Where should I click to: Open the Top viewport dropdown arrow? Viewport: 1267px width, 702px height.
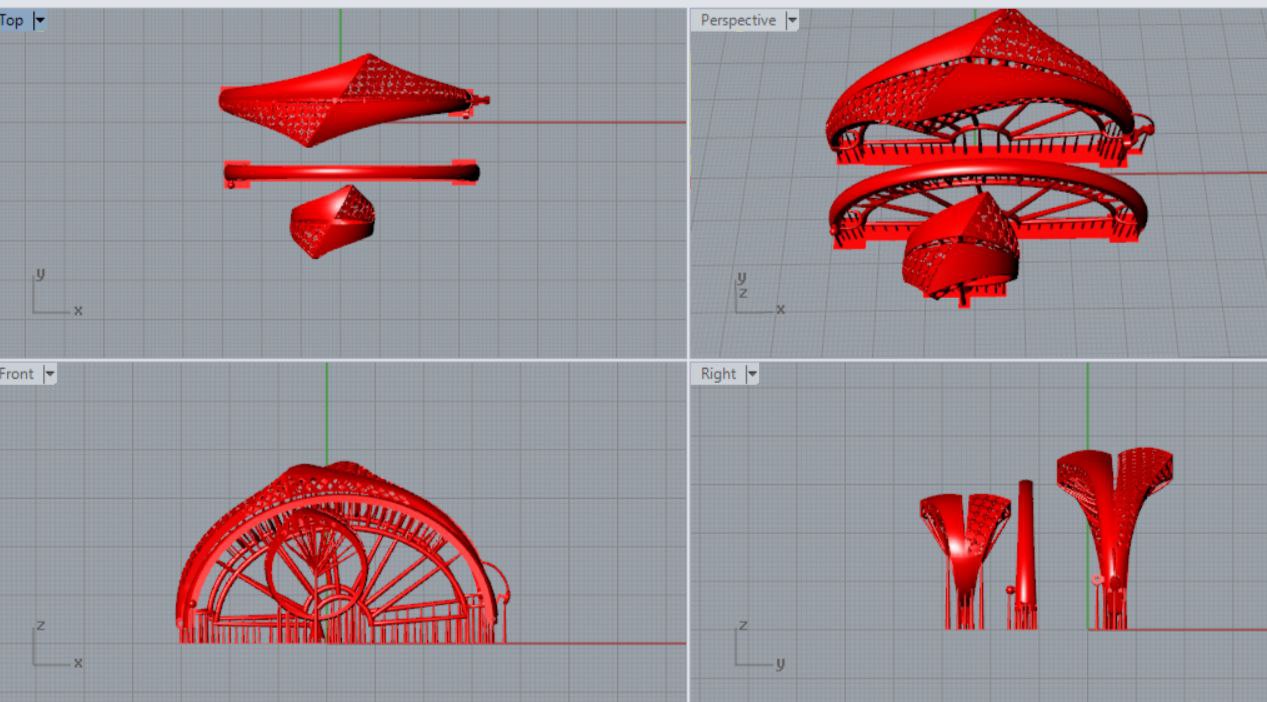(x=40, y=20)
